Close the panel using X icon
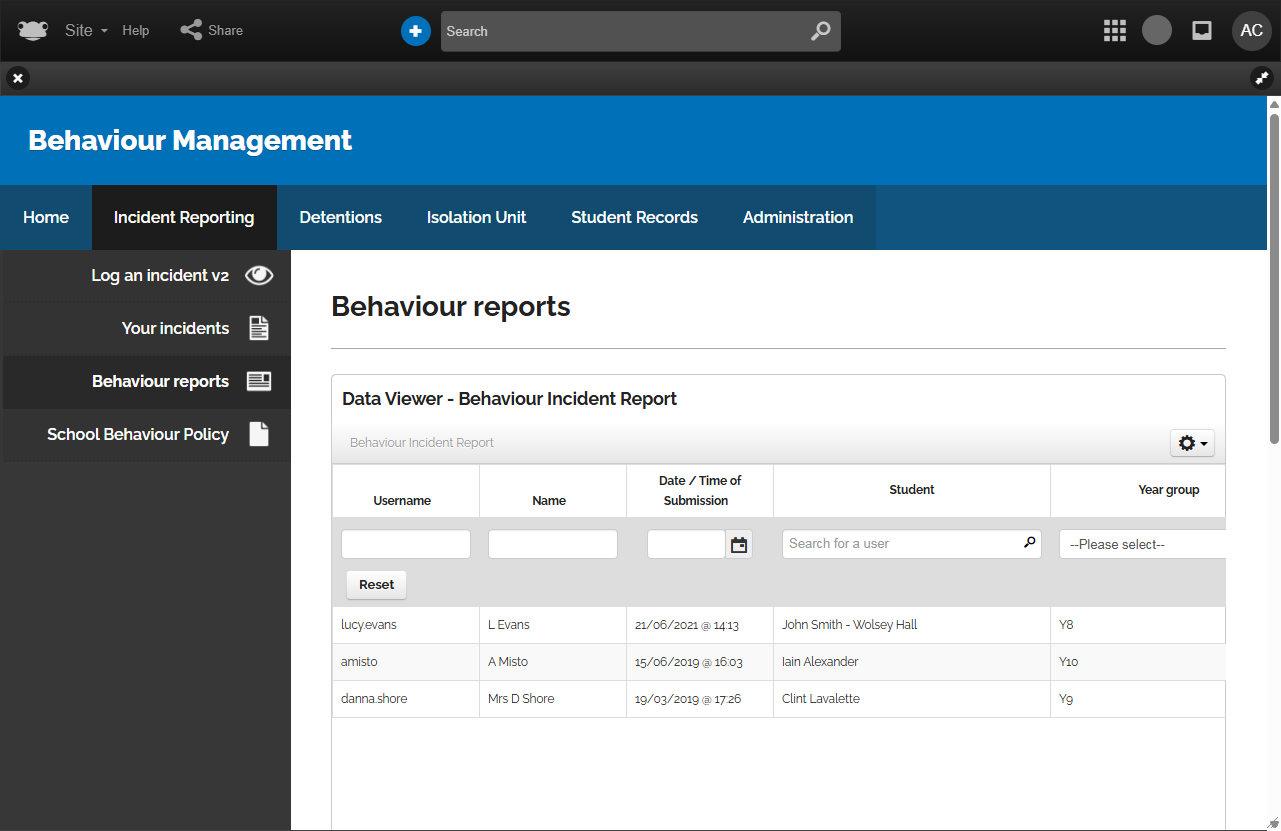Screen dimensions: 1281x831 (x=18, y=78)
